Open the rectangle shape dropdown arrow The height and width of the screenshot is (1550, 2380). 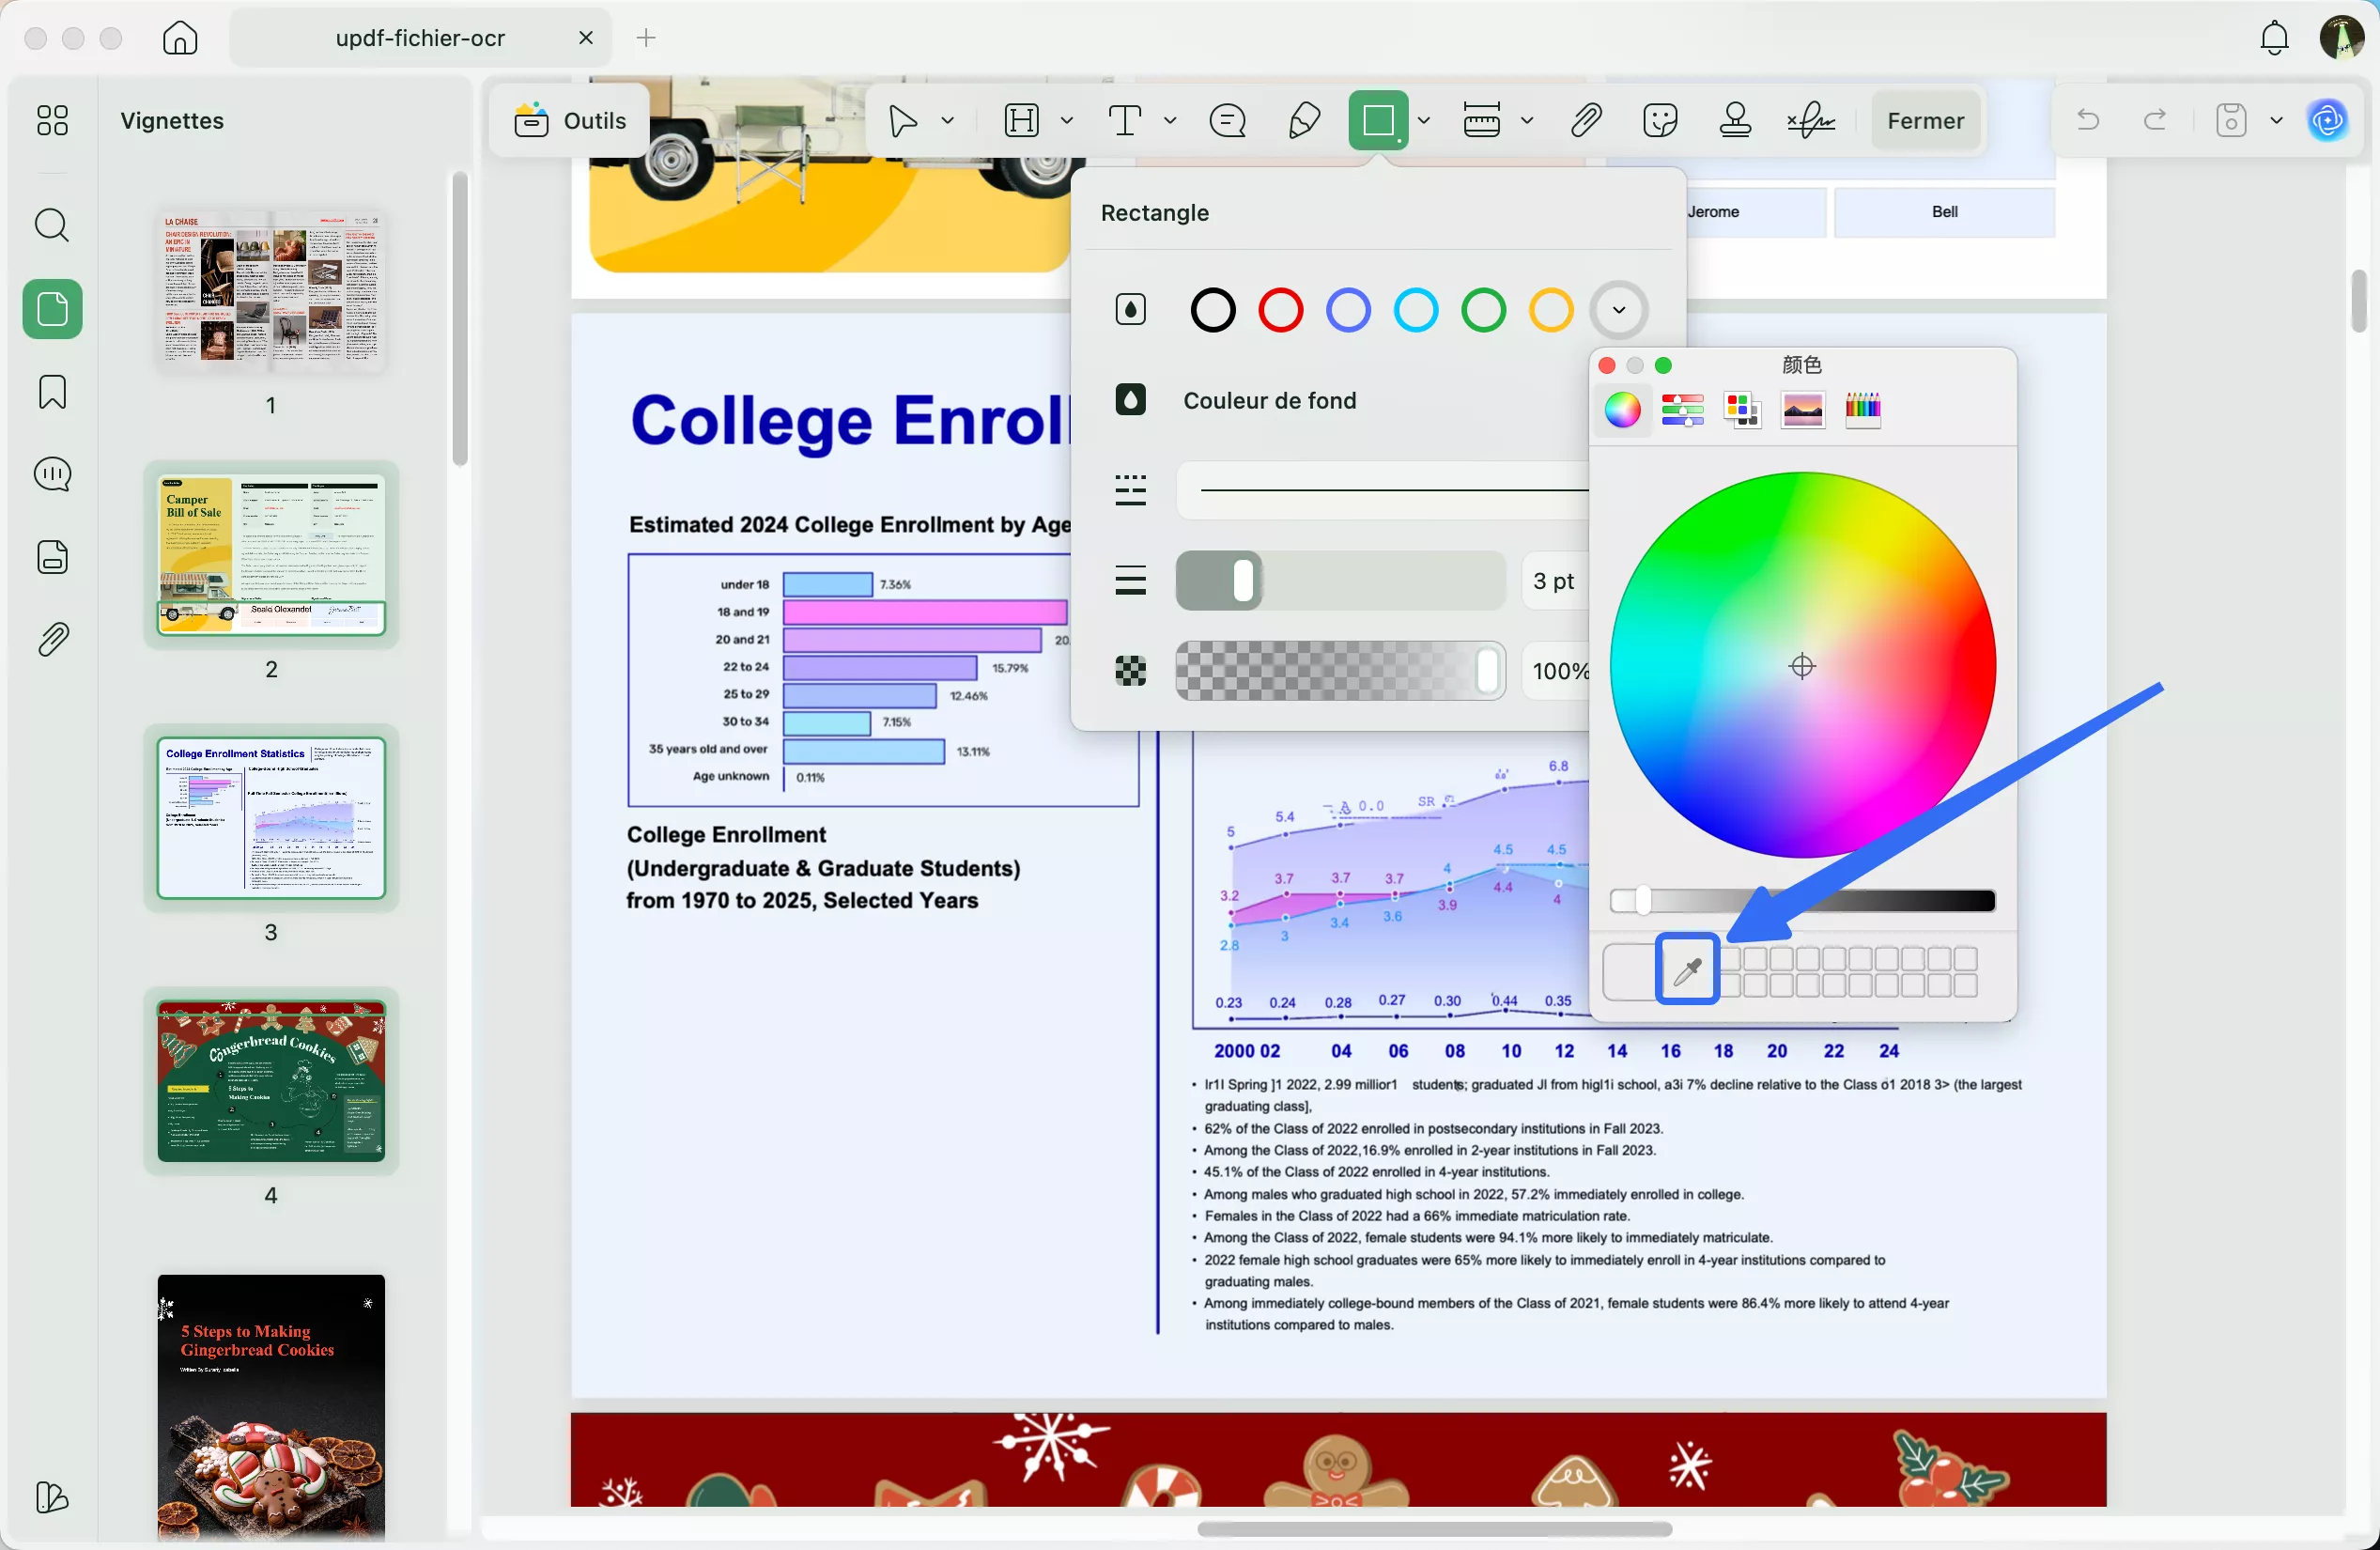pos(1424,121)
